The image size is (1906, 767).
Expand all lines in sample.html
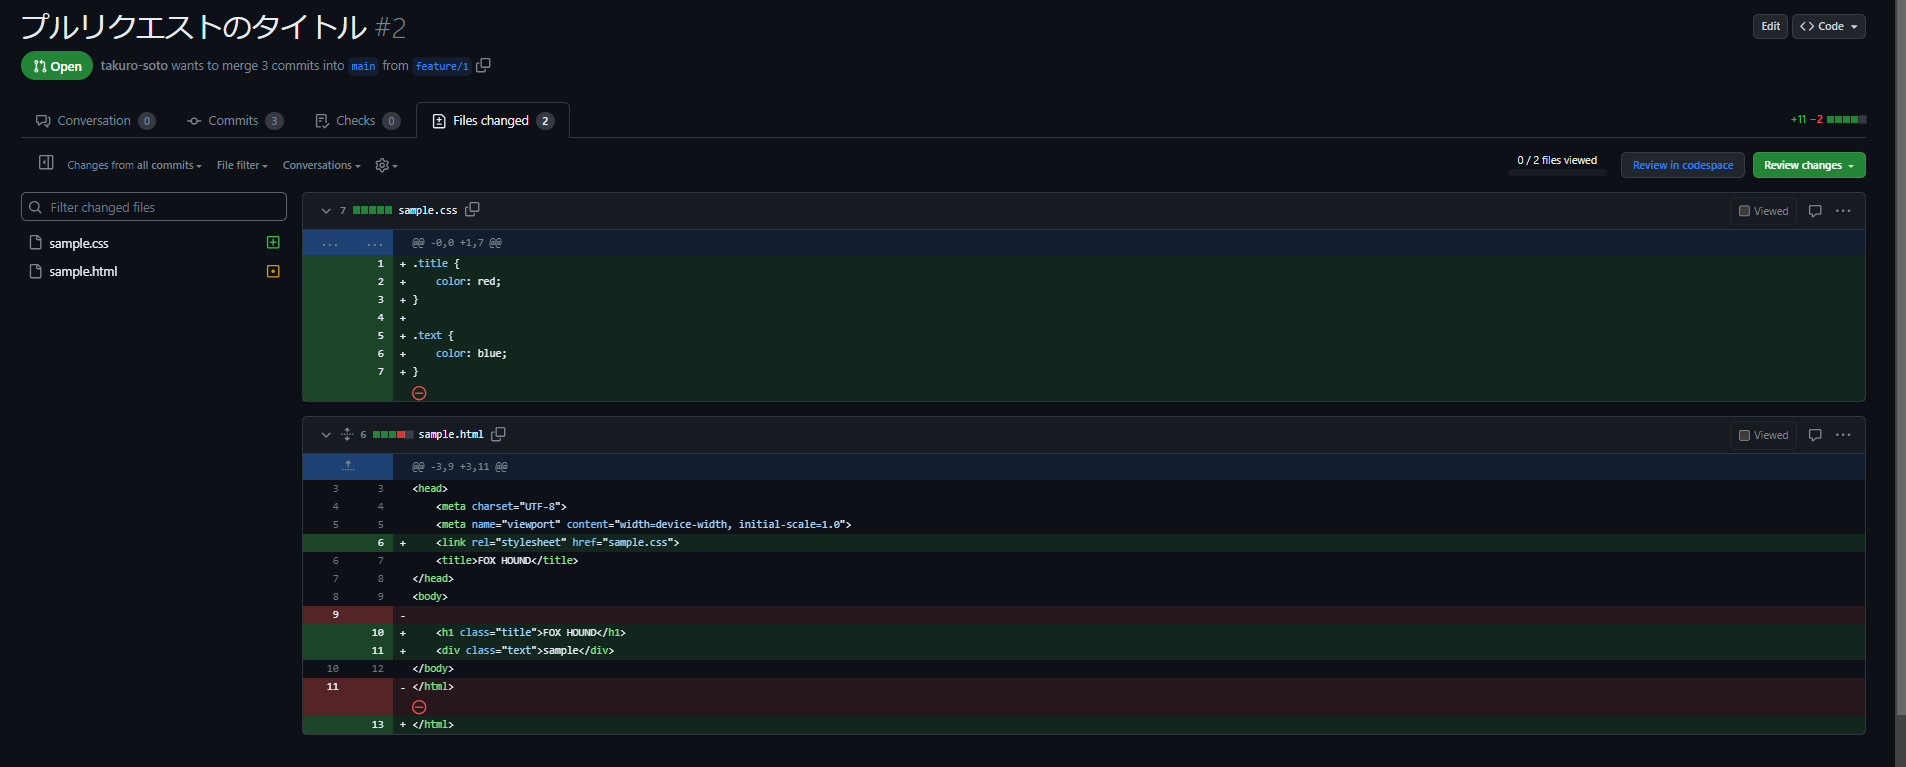[347, 434]
